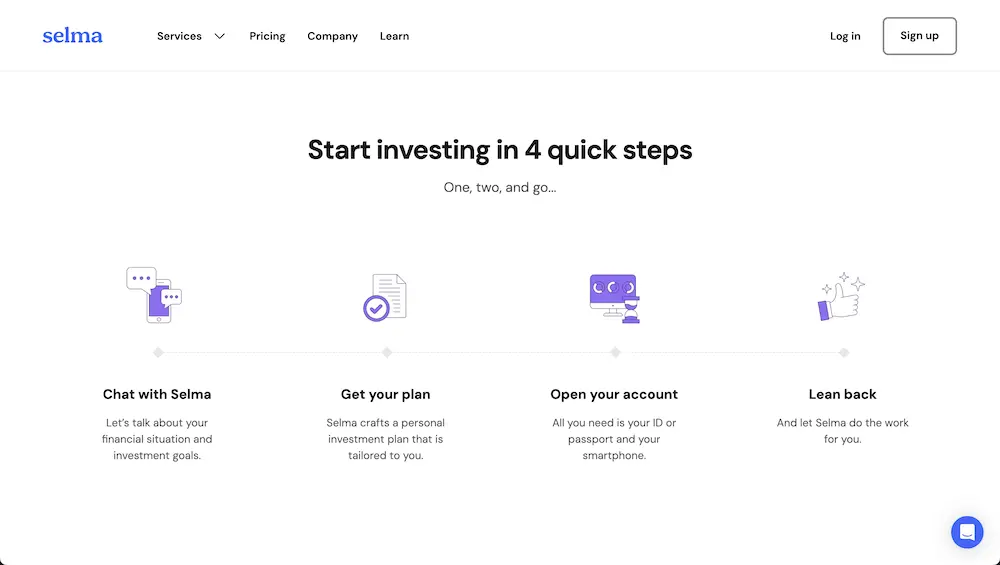The width and height of the screenshot is (1000, 565).
Task: Click the monitor hourglass account icon
Action: 614,298
